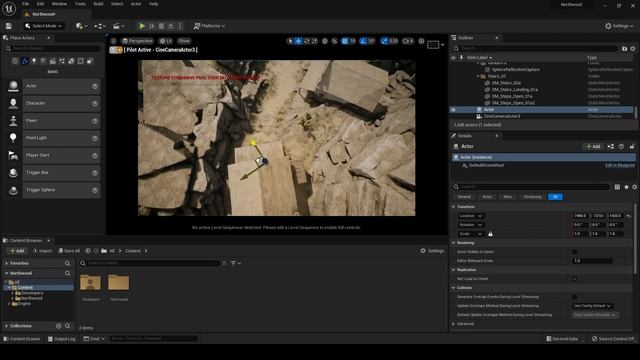The width and height of the screenshot is (640, 360).
Task: Check the Actor Hidden In Game checkbox
Action: pos(575,252)
